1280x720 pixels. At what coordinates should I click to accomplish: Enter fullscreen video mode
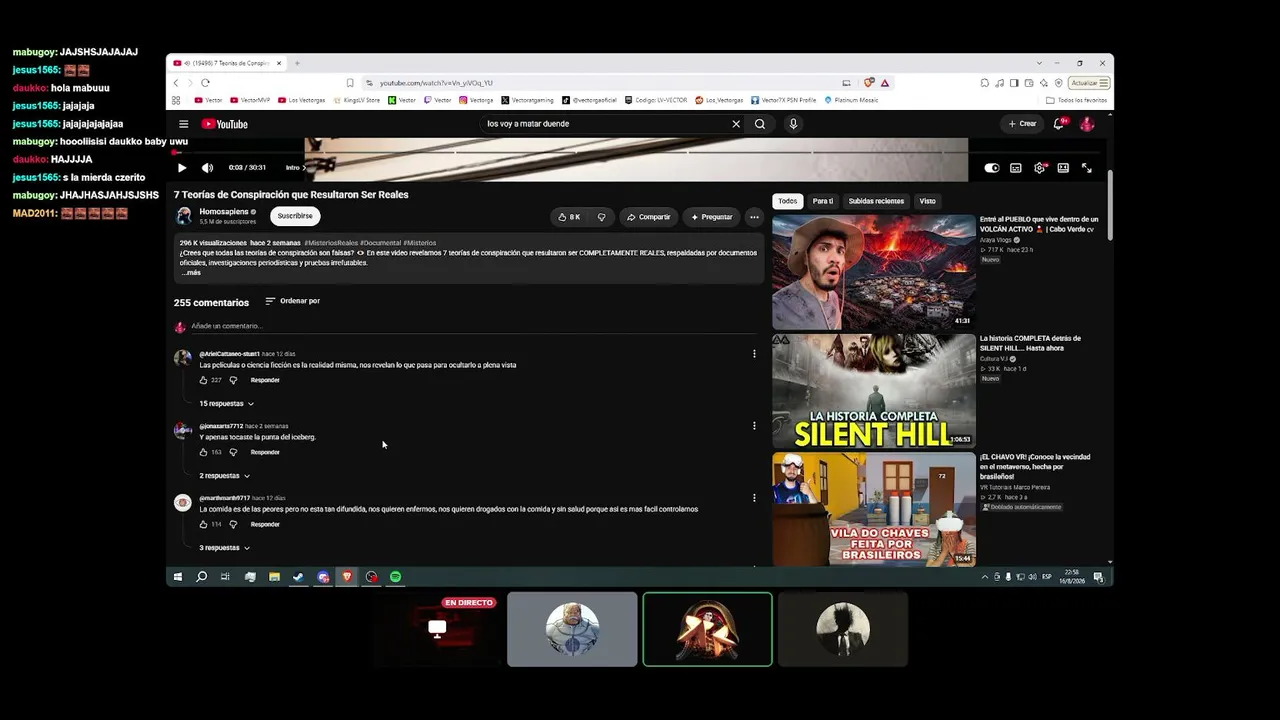point(1087,168)
